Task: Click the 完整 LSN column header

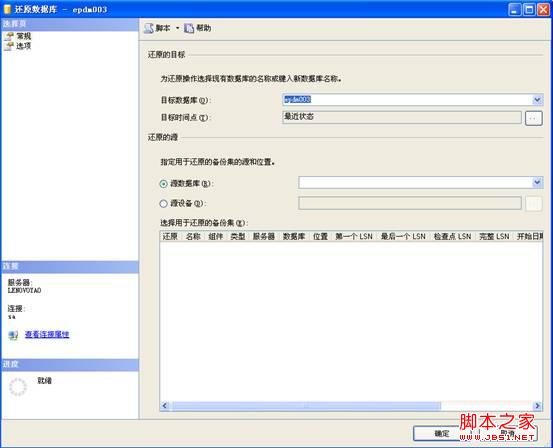Action: click(x=494, y=236)
